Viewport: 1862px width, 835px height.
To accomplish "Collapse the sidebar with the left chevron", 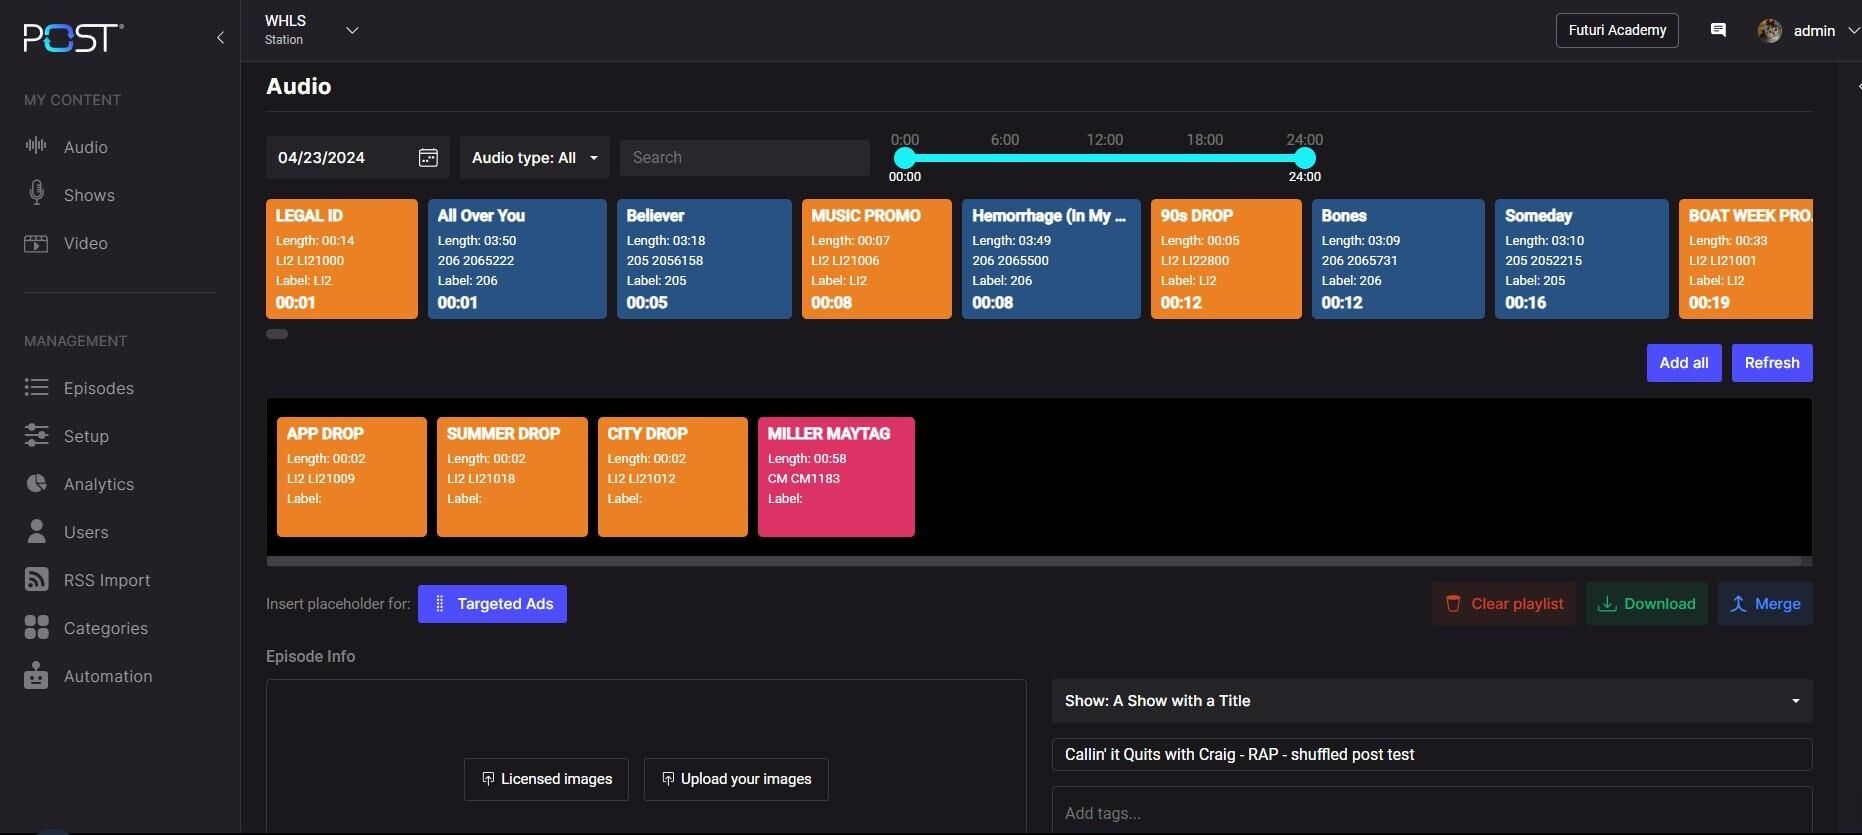I will click(220, 38).
